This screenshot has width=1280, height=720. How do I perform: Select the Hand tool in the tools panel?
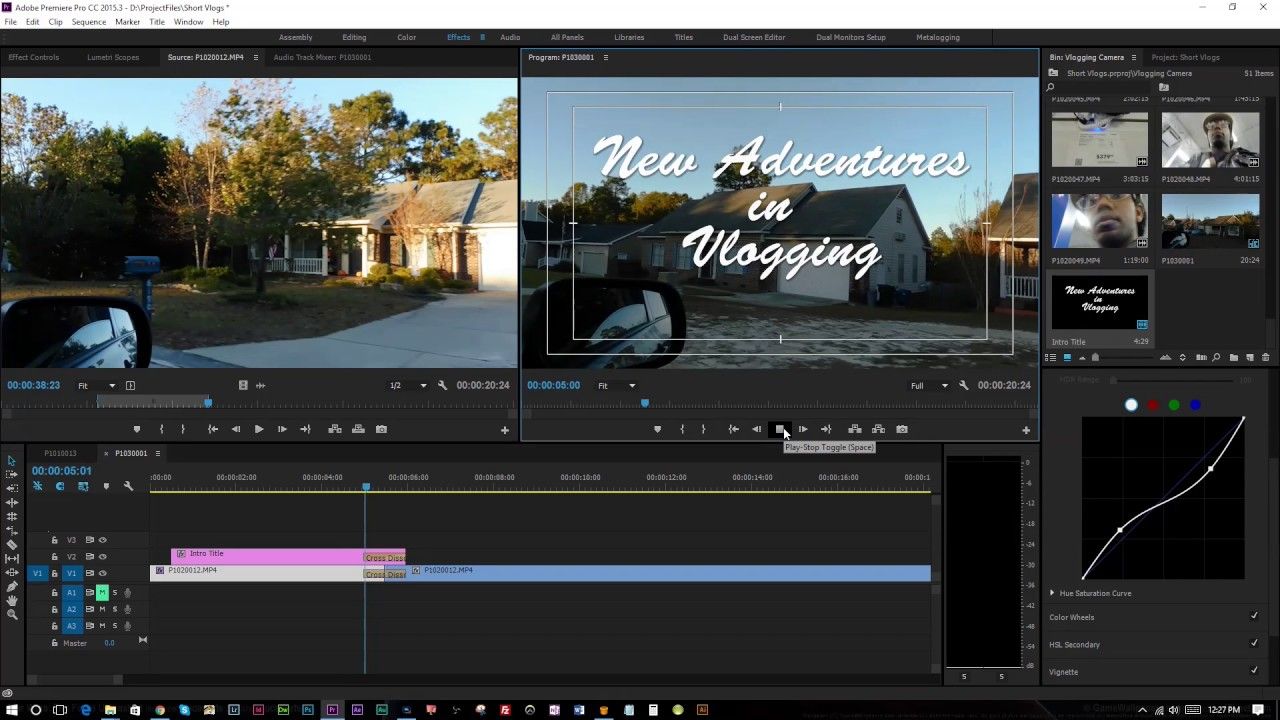12,601
